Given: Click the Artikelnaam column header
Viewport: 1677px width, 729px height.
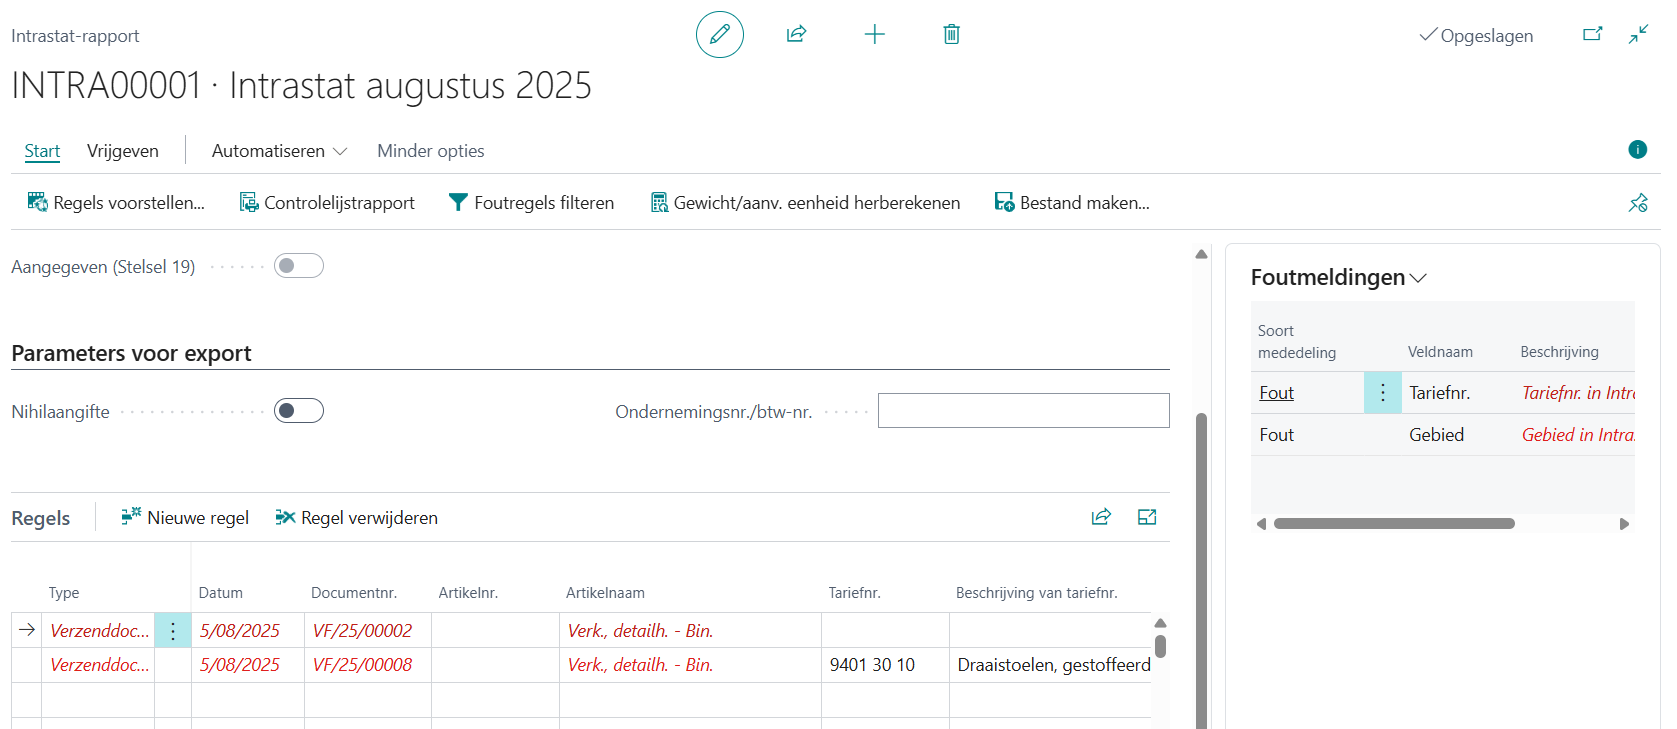Looking at the screenshot, I should 605,593.
